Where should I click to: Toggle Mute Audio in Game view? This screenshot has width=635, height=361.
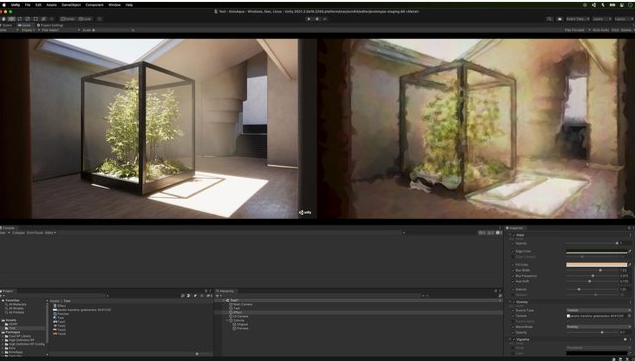pos(601,30)
